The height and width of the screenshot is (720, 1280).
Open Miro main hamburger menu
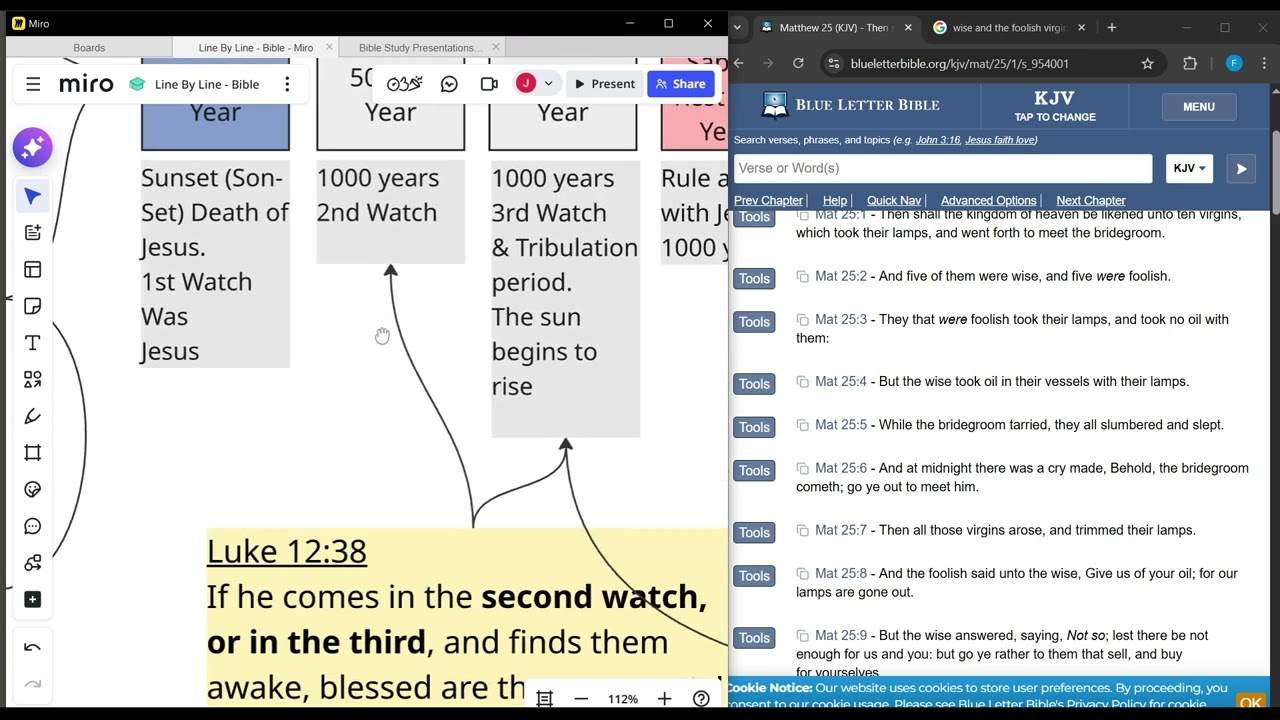33,85
